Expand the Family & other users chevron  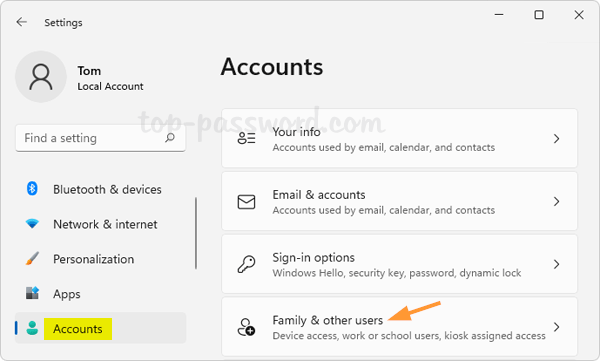[556, 327]
